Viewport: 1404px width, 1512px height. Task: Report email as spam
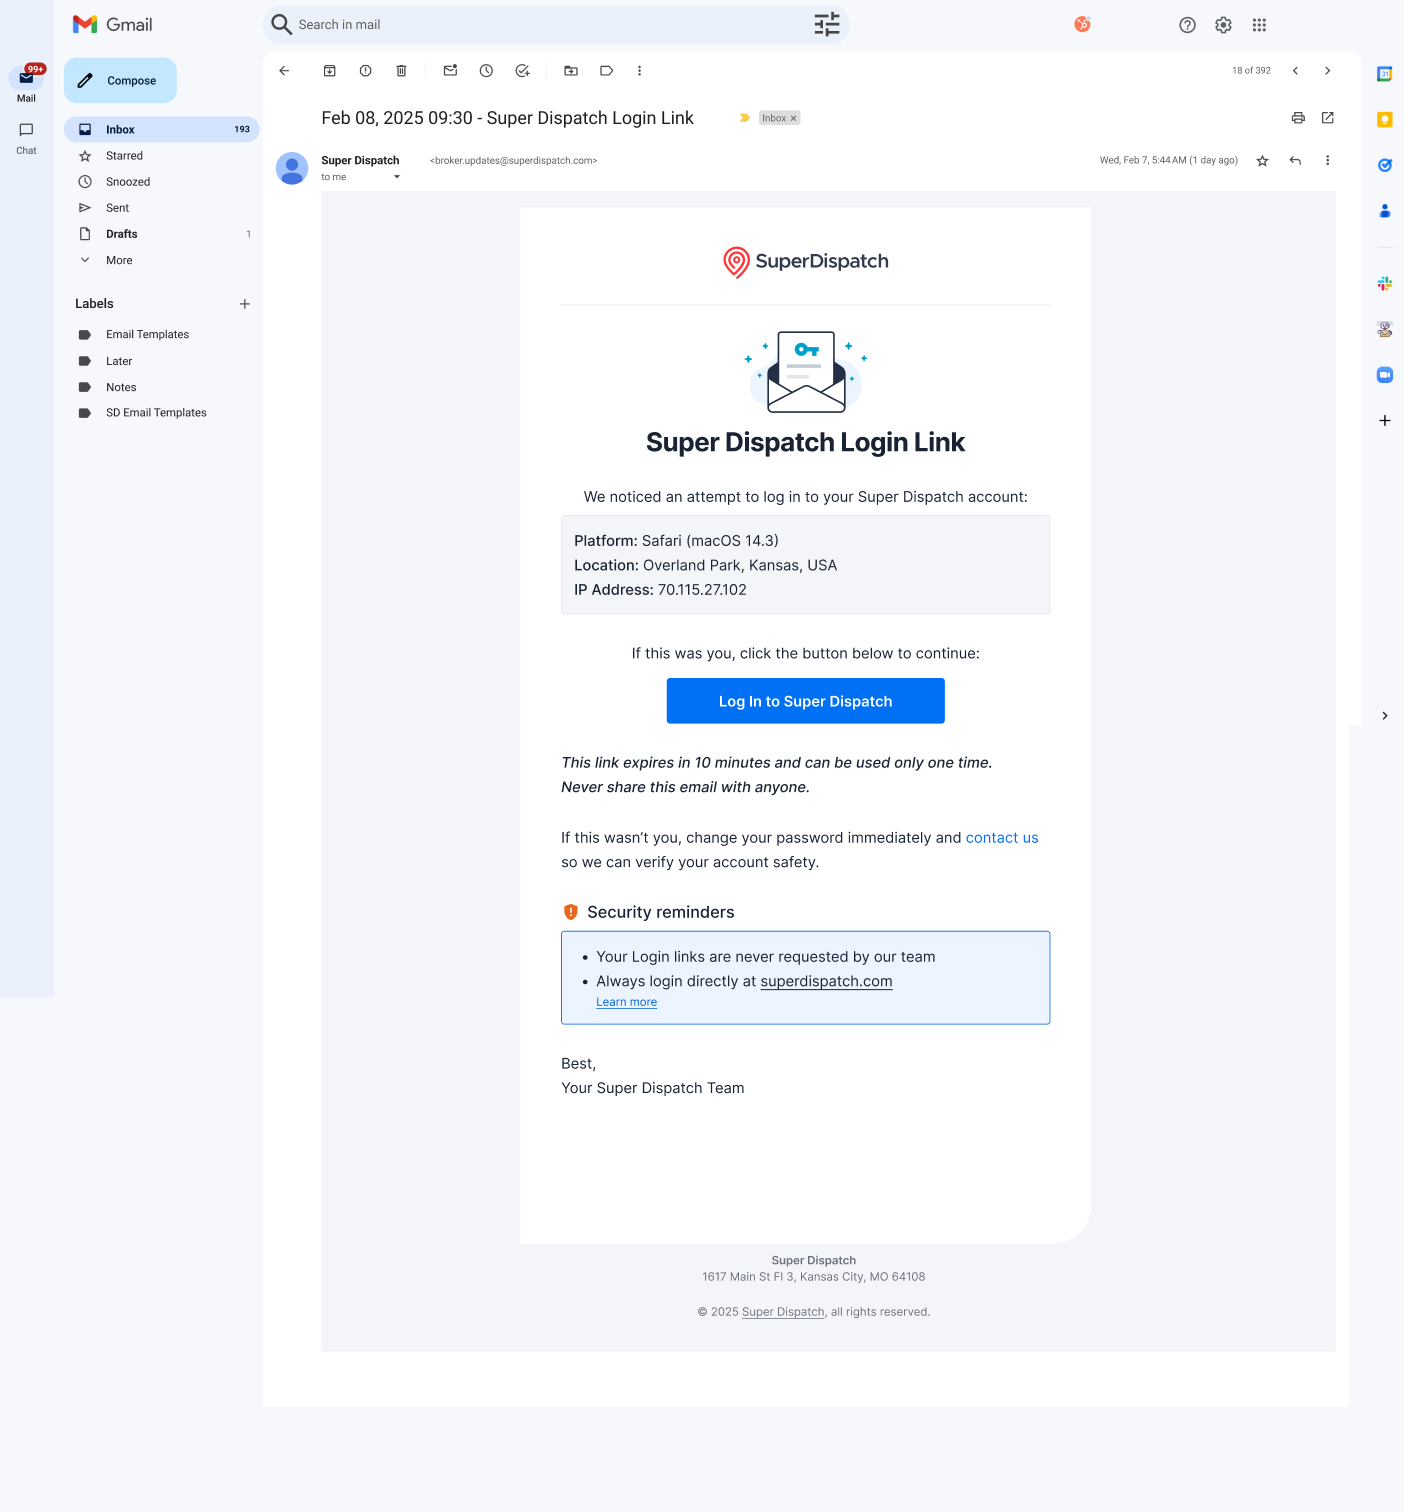pos(366,71)
